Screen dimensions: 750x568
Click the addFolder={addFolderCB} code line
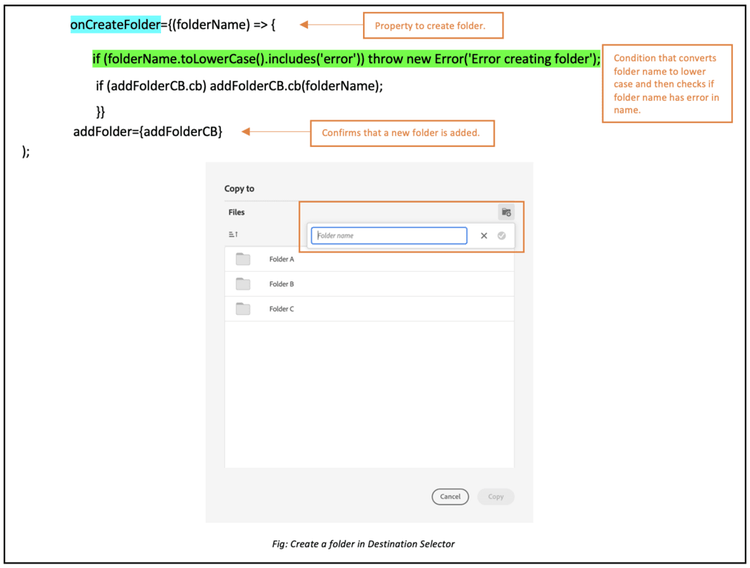147,132
